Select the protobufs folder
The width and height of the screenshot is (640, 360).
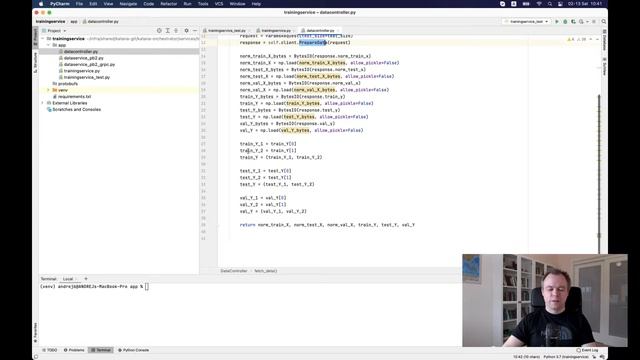tap(68, 84)
